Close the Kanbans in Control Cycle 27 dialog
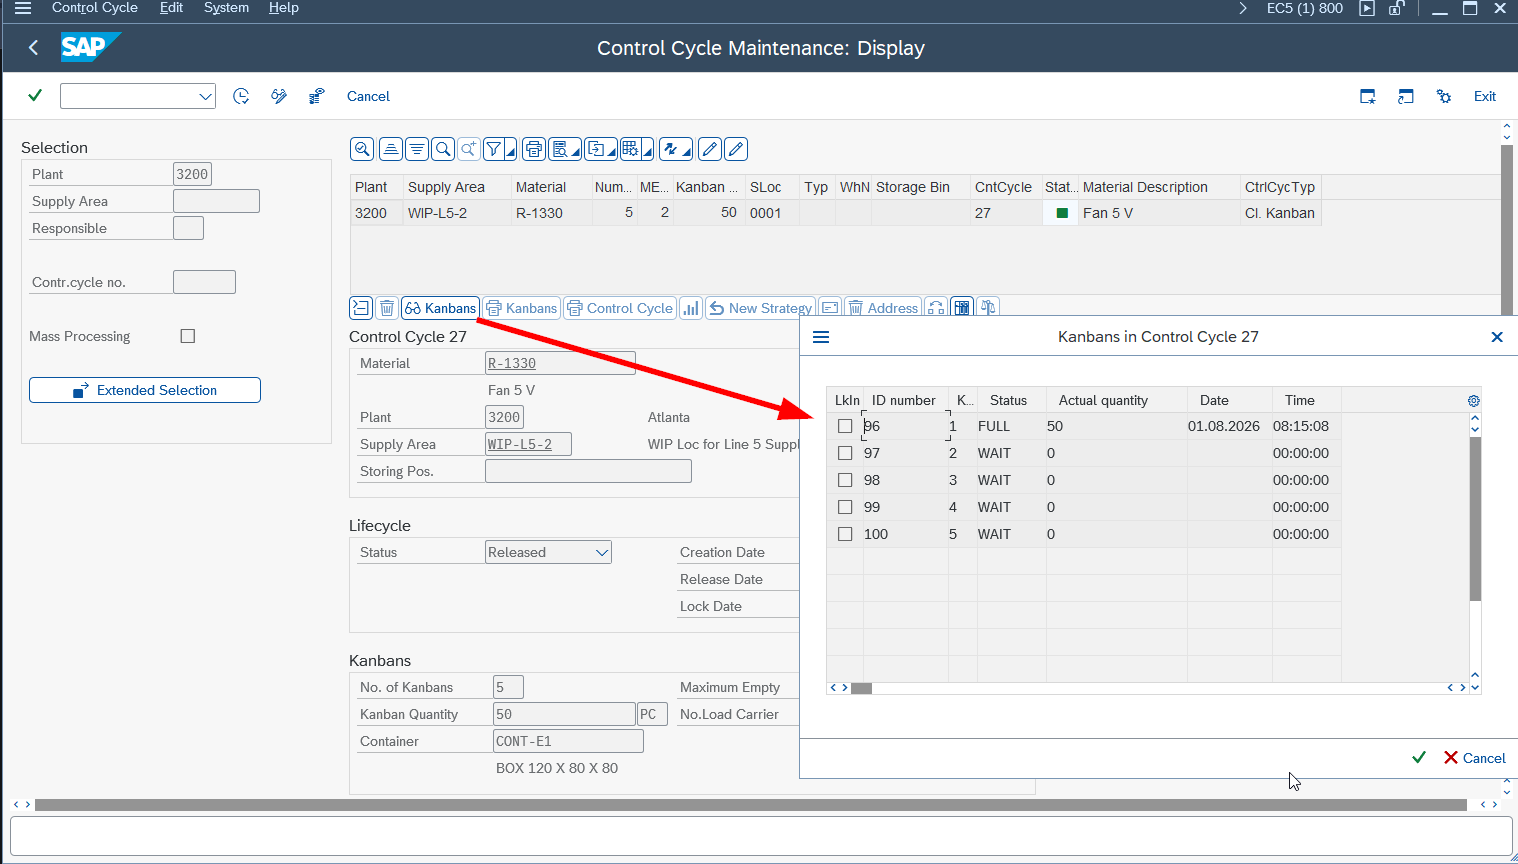 [x=1497, y=337]
